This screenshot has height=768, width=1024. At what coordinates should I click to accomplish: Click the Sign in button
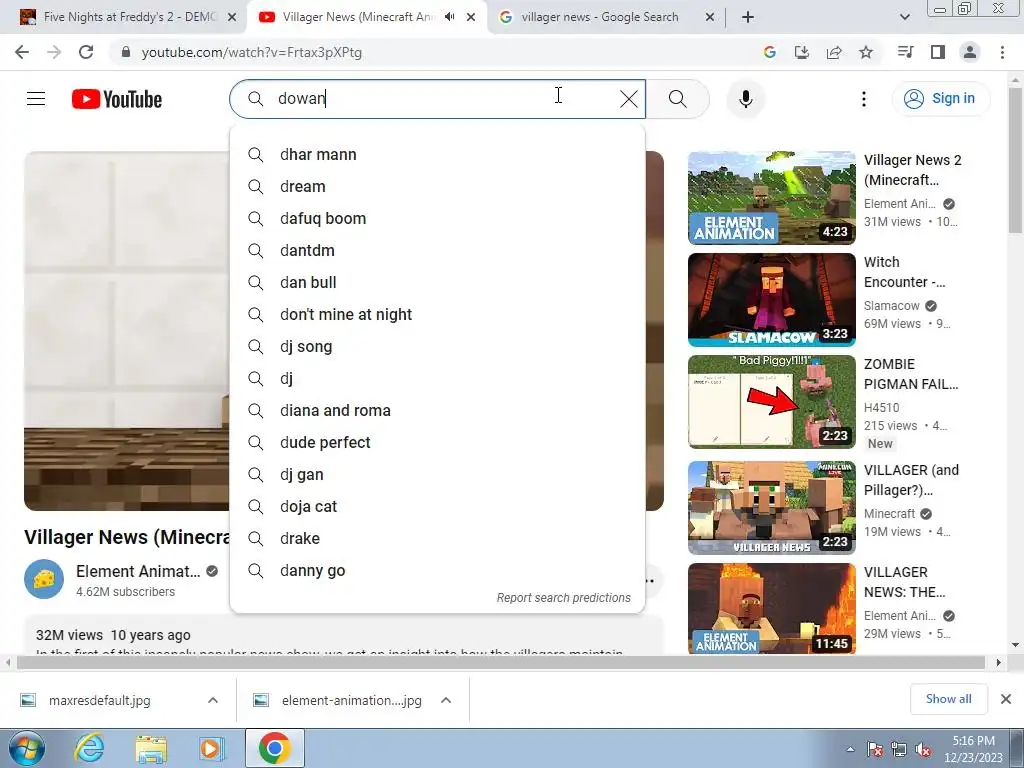coord(941,99)
